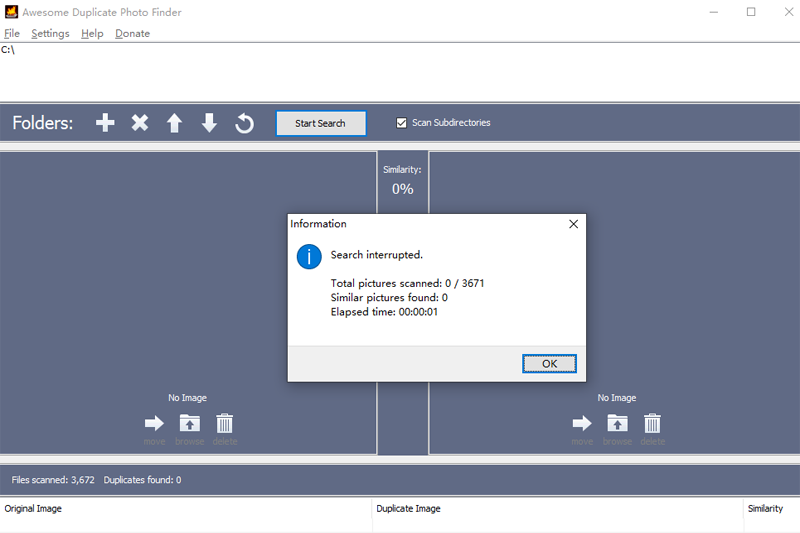Click the left panel move arrow icon
800x533 pixels.
pyautogui.click(x=154, y=423)
